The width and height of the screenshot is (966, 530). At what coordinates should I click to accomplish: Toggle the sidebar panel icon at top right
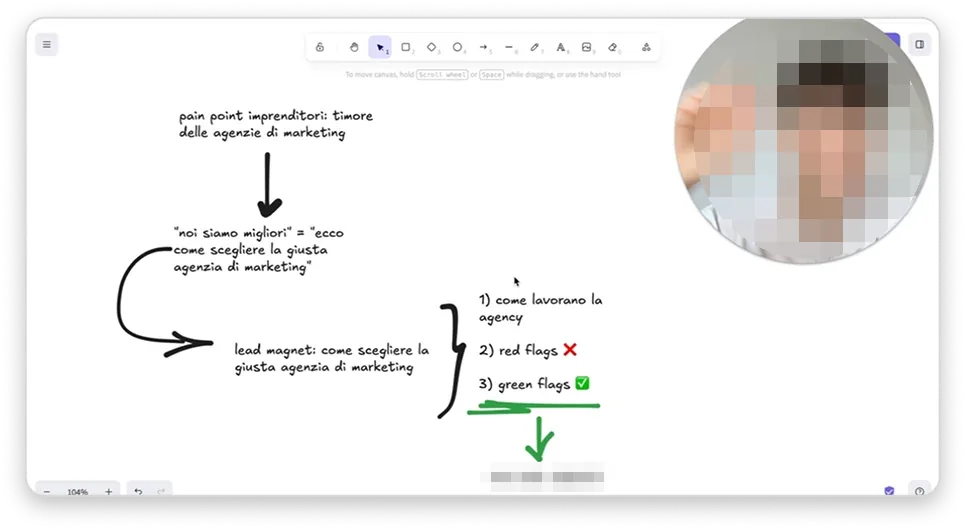click(919, 44)
